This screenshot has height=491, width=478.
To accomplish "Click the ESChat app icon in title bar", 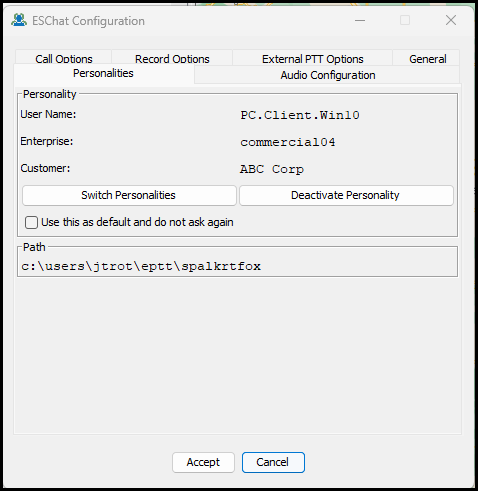I will [19, 20].
